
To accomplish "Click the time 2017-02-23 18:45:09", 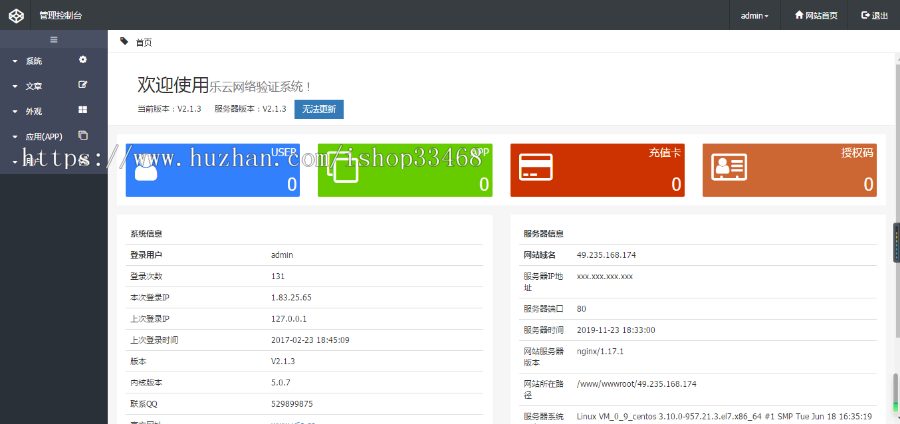I will coord(310,340).
